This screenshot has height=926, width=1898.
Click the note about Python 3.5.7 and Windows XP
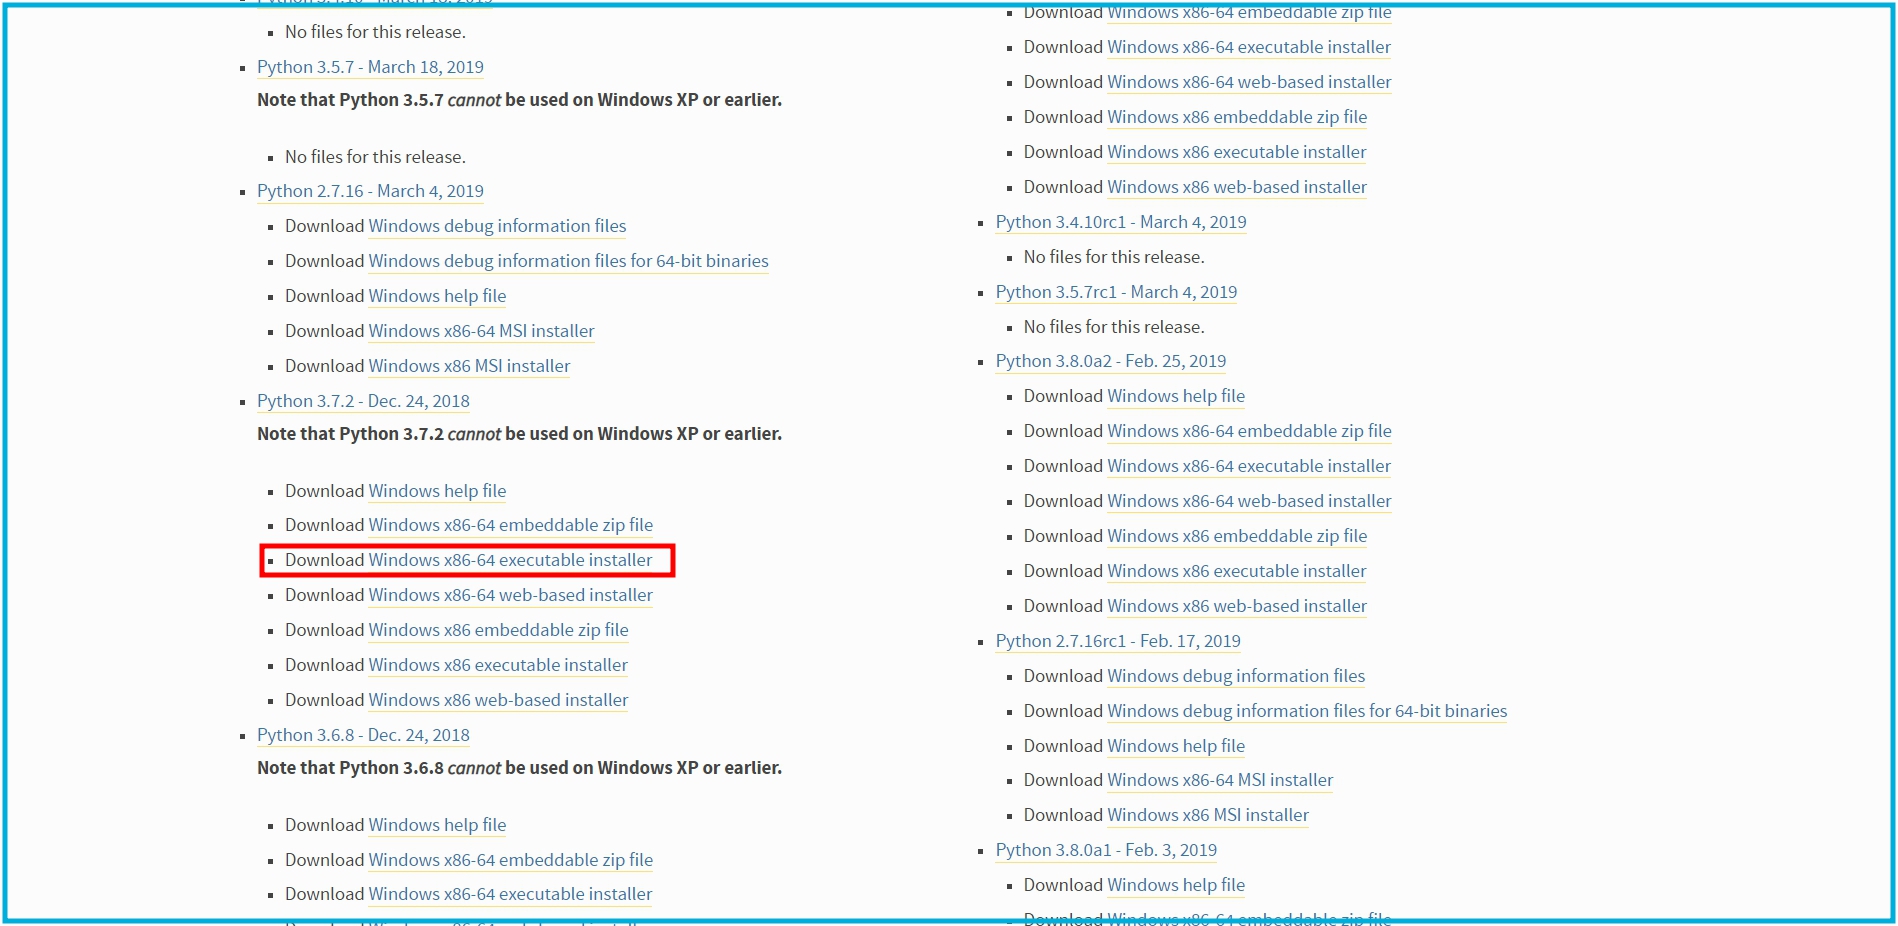tap(519, 100)
